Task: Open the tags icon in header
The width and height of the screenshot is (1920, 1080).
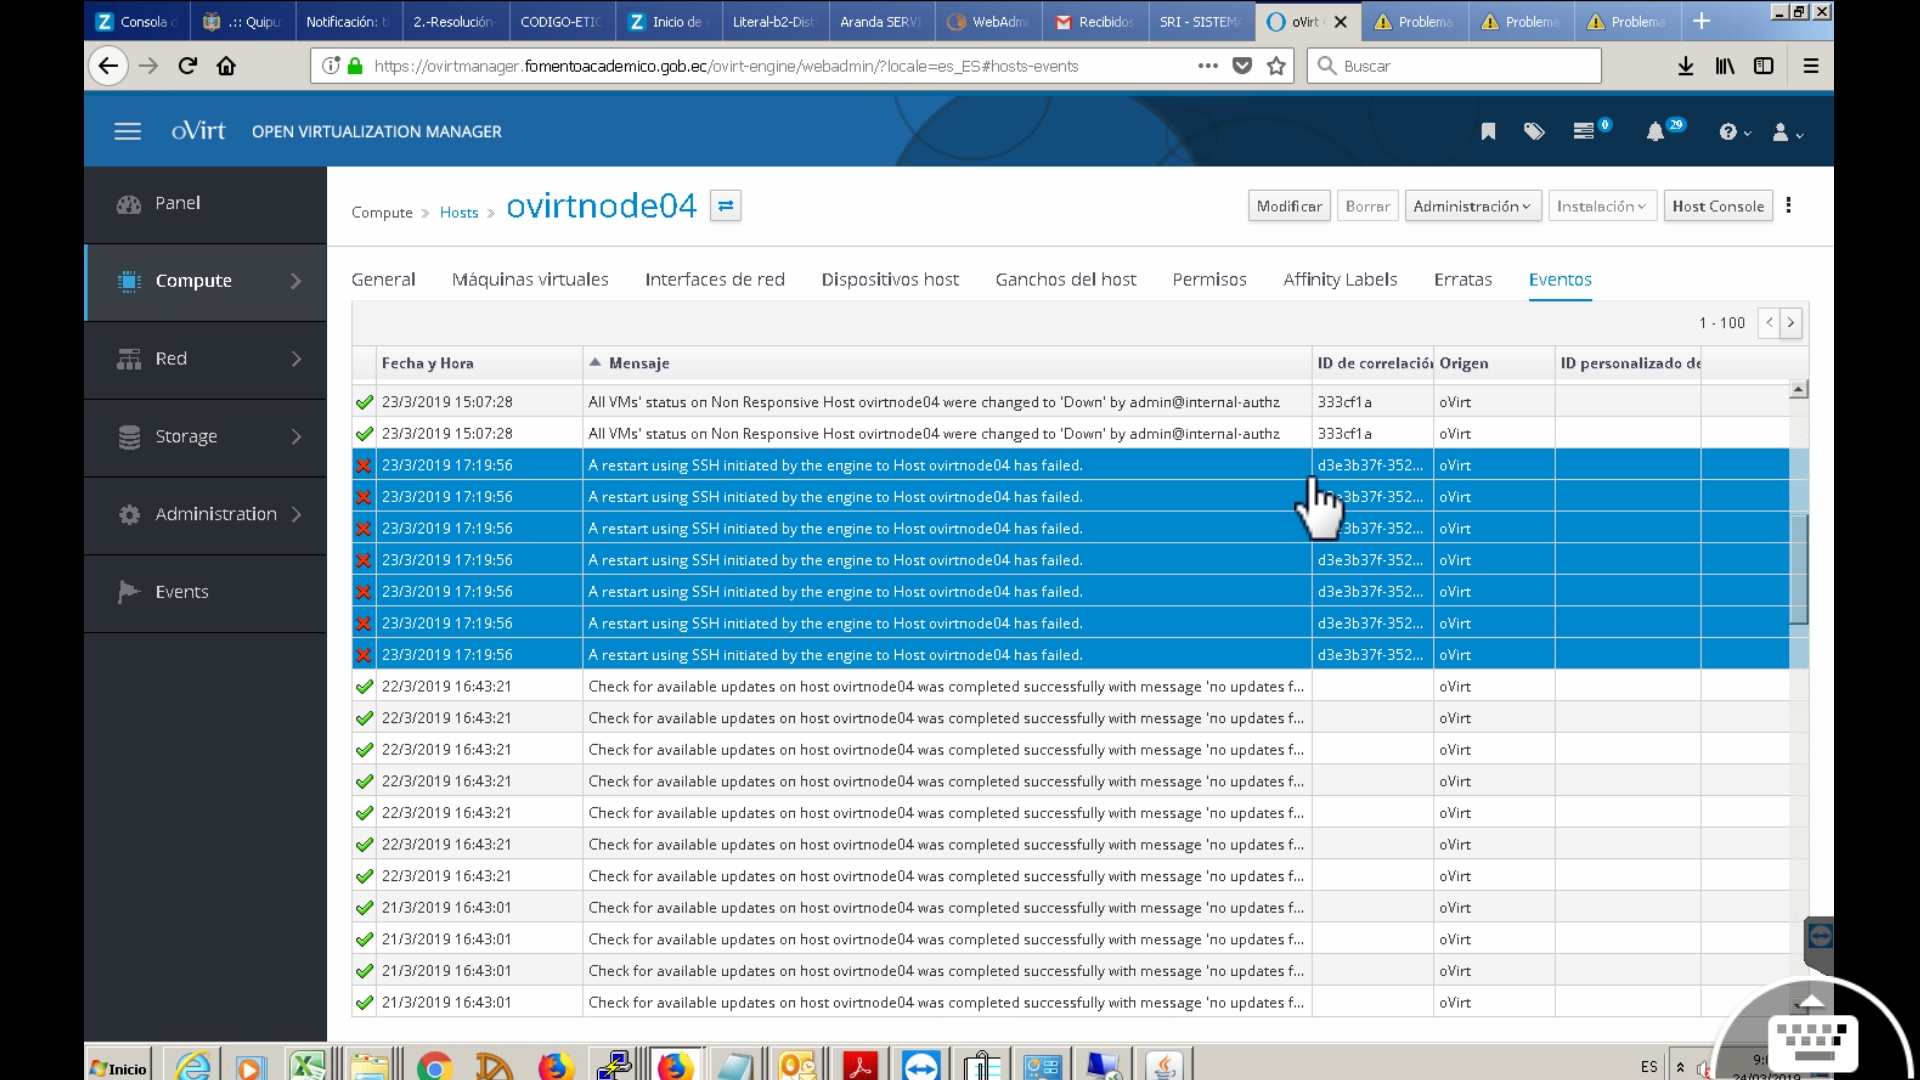Action: 1534,132
